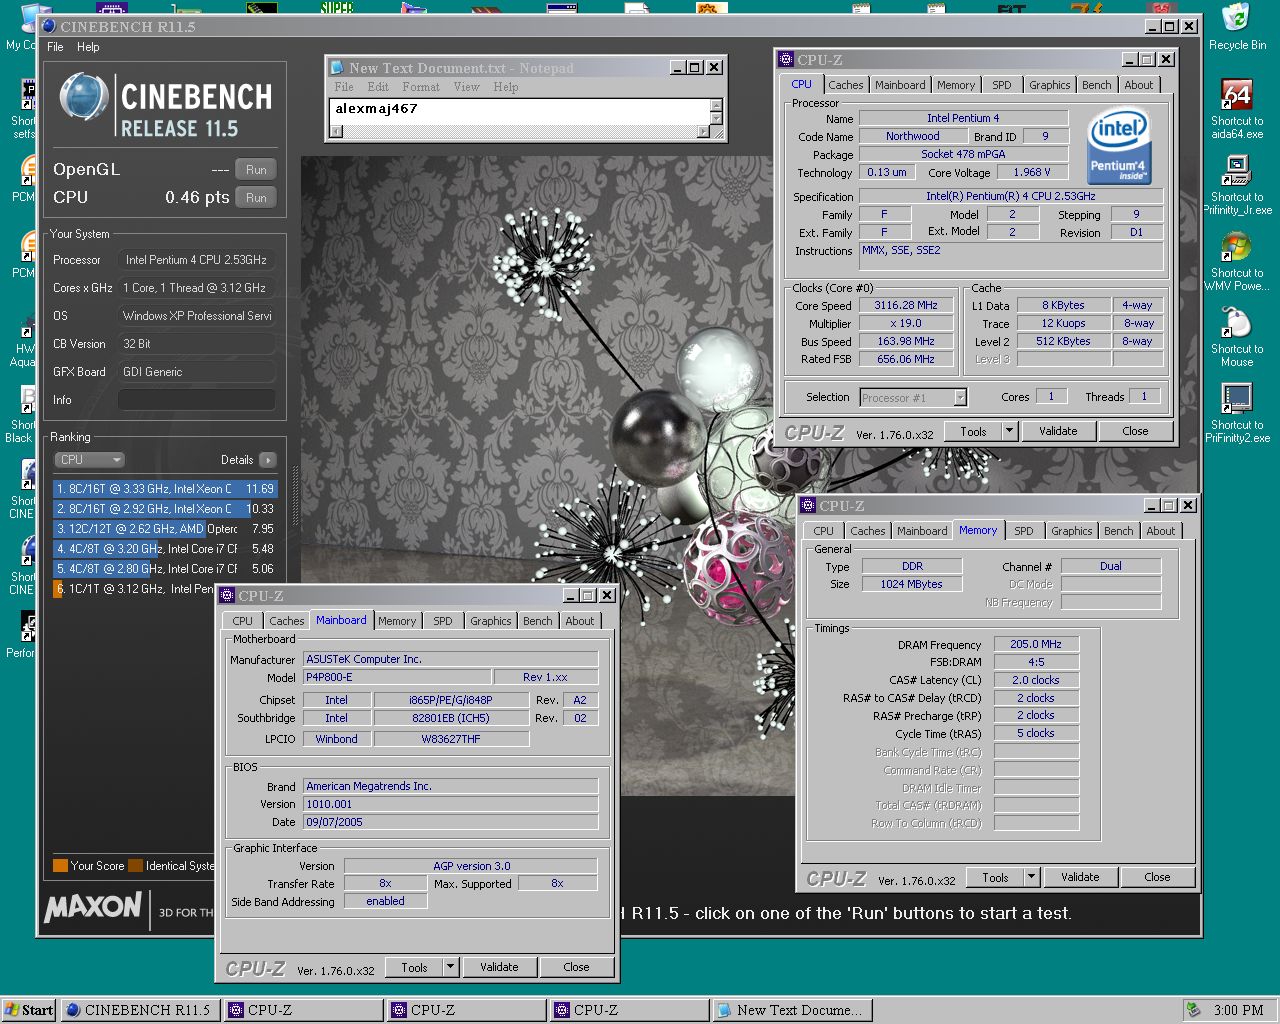The height and width of the screenshot is (1024, 1280).
Task: Click Notepad vertical scrollbar up arrow
Action: pos(716,104)
